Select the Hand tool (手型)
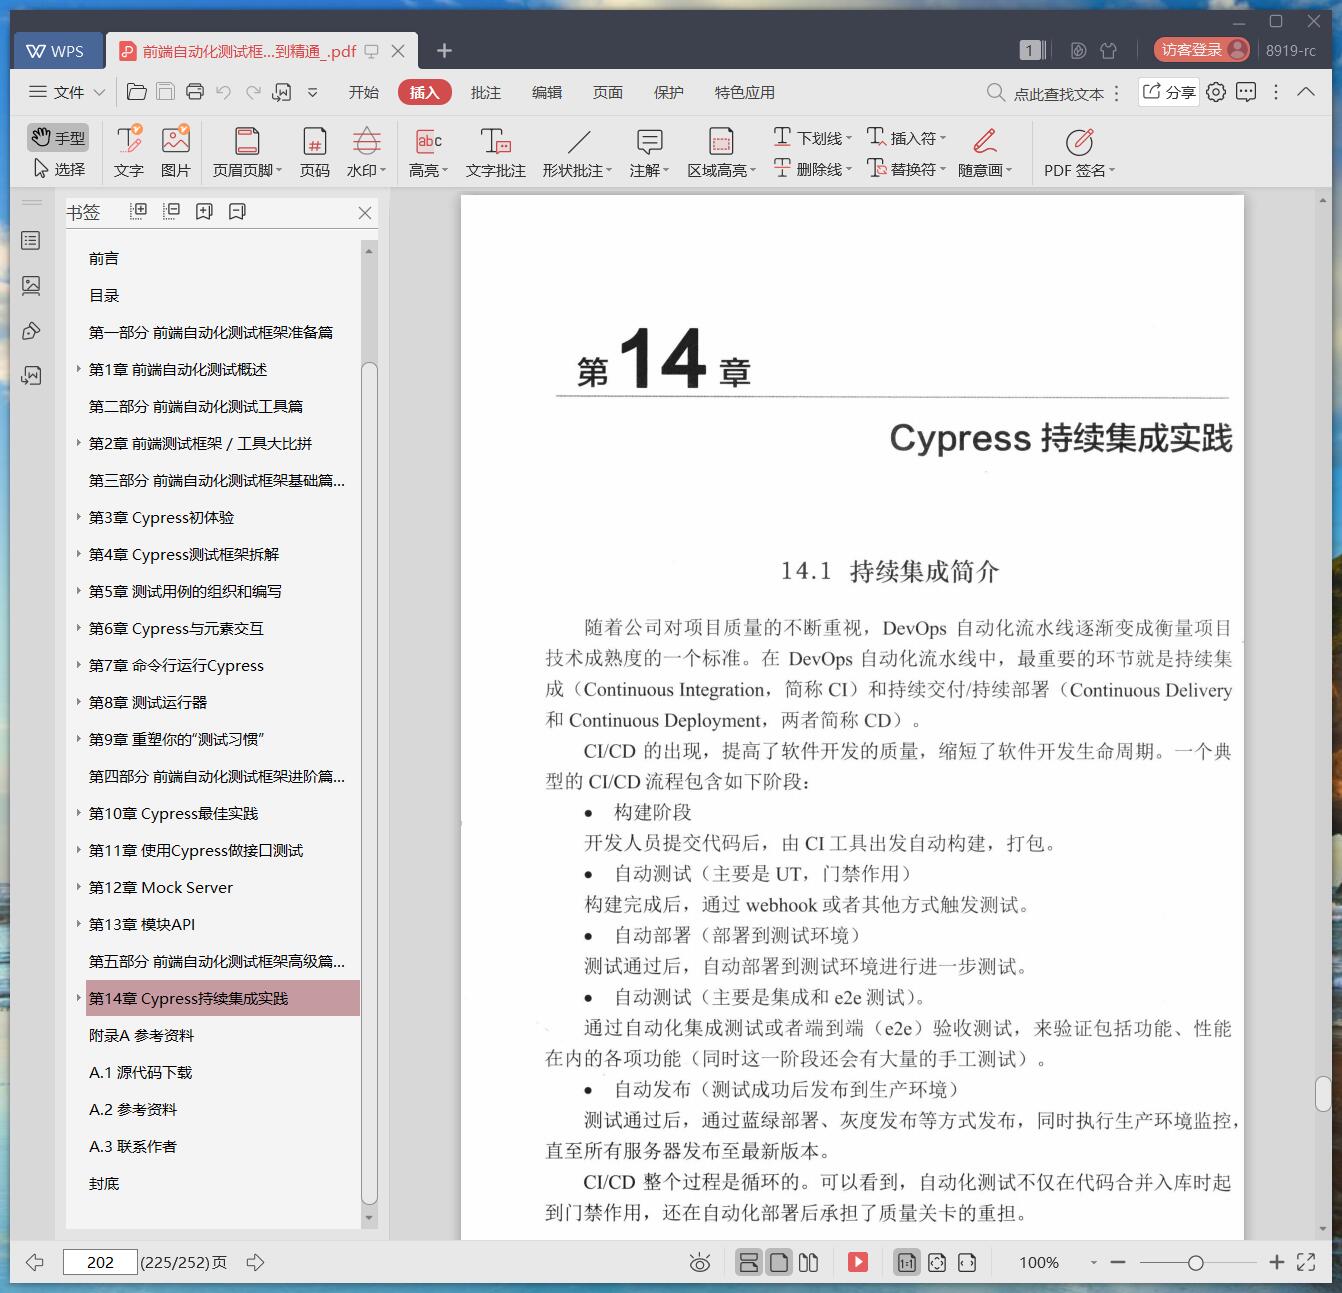The width and height of the screenshot is (1342, 1293). coord(58,138)
